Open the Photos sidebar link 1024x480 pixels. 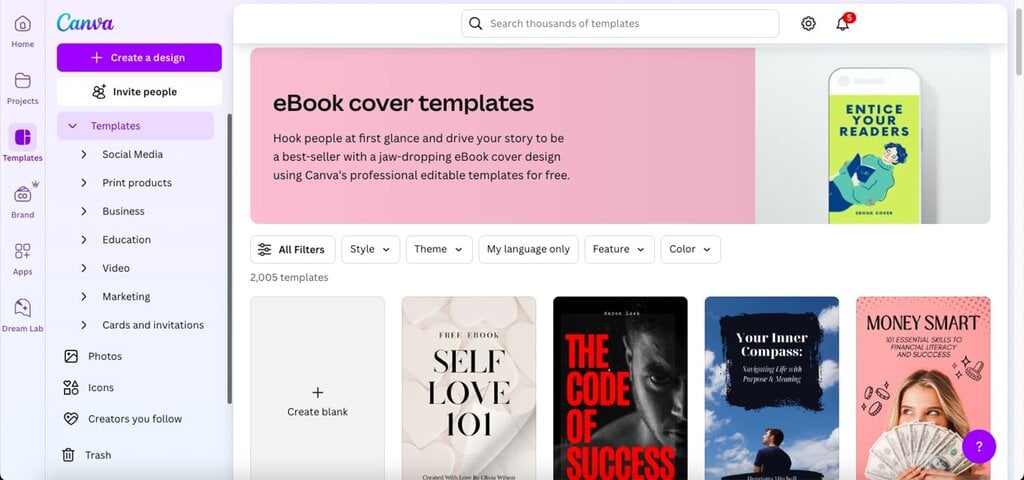tap(105, 356)
